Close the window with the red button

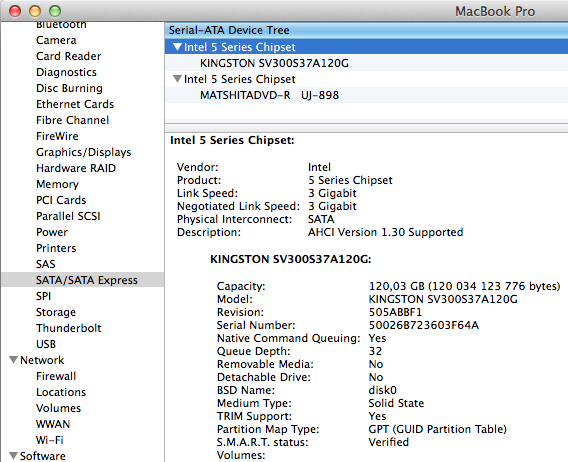click(x=15, y=11)
